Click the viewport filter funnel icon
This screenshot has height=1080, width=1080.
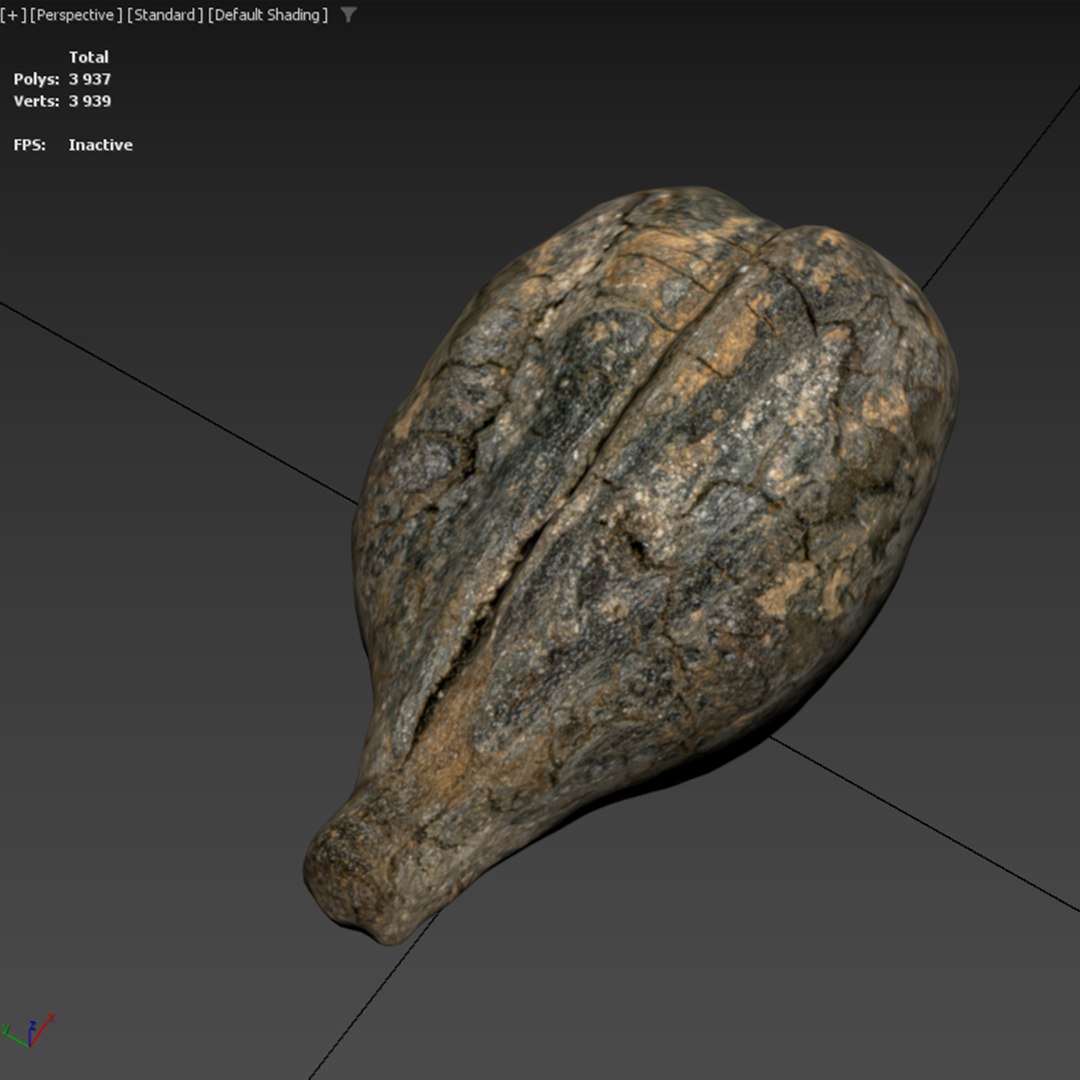(349, 14)
